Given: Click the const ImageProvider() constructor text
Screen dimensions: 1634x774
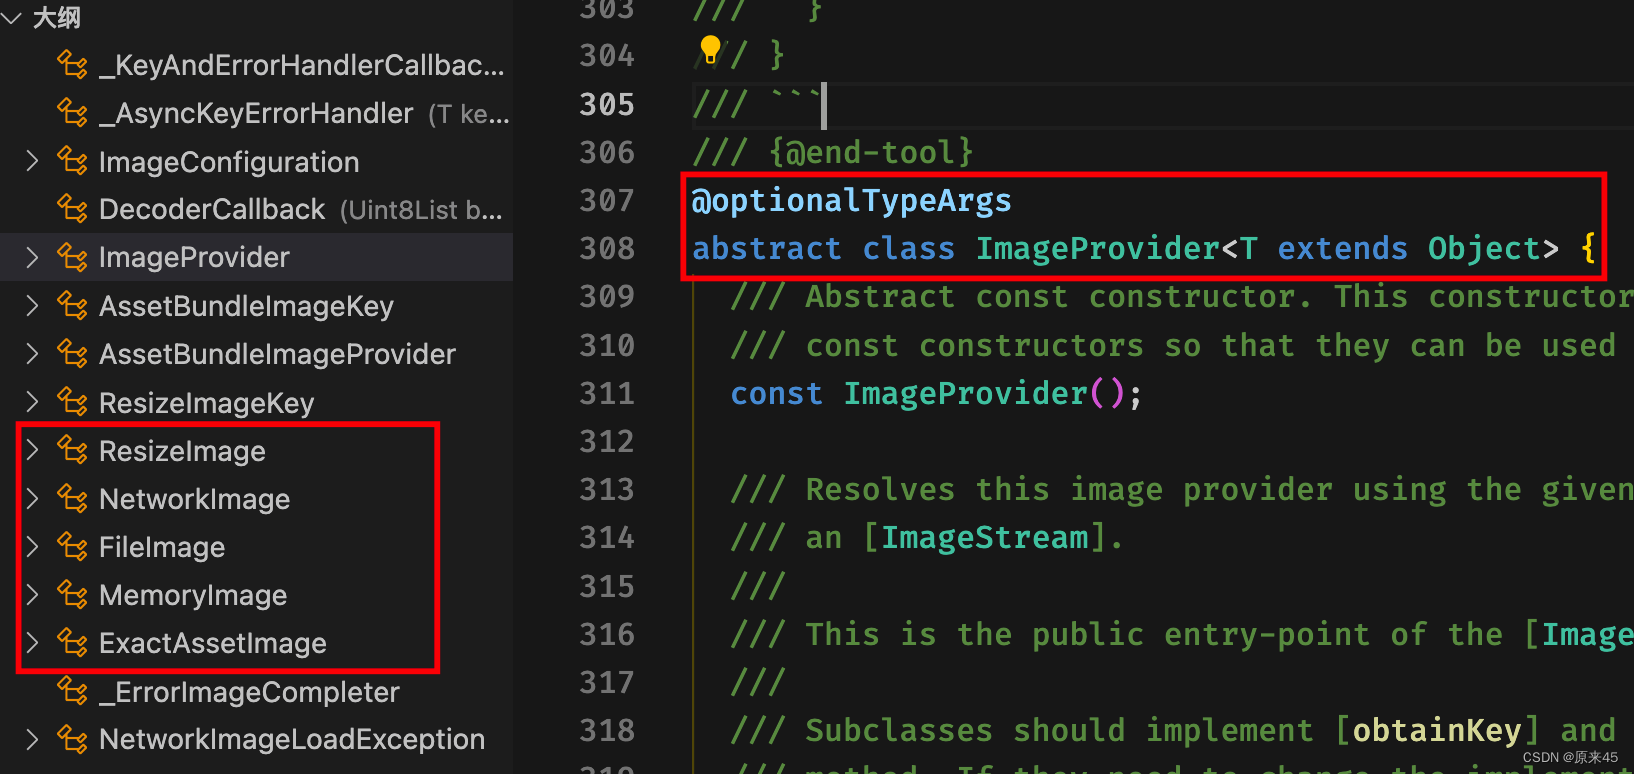Looking at the screenshot, I should pos(936,394).
